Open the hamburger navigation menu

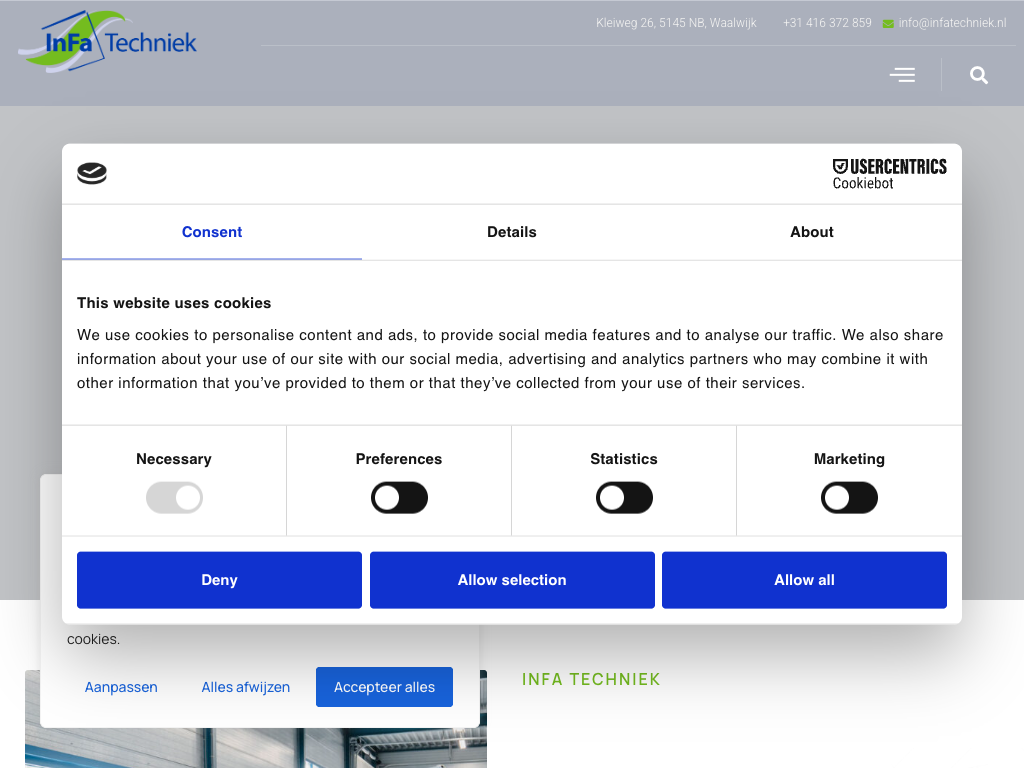click(902, 75)
